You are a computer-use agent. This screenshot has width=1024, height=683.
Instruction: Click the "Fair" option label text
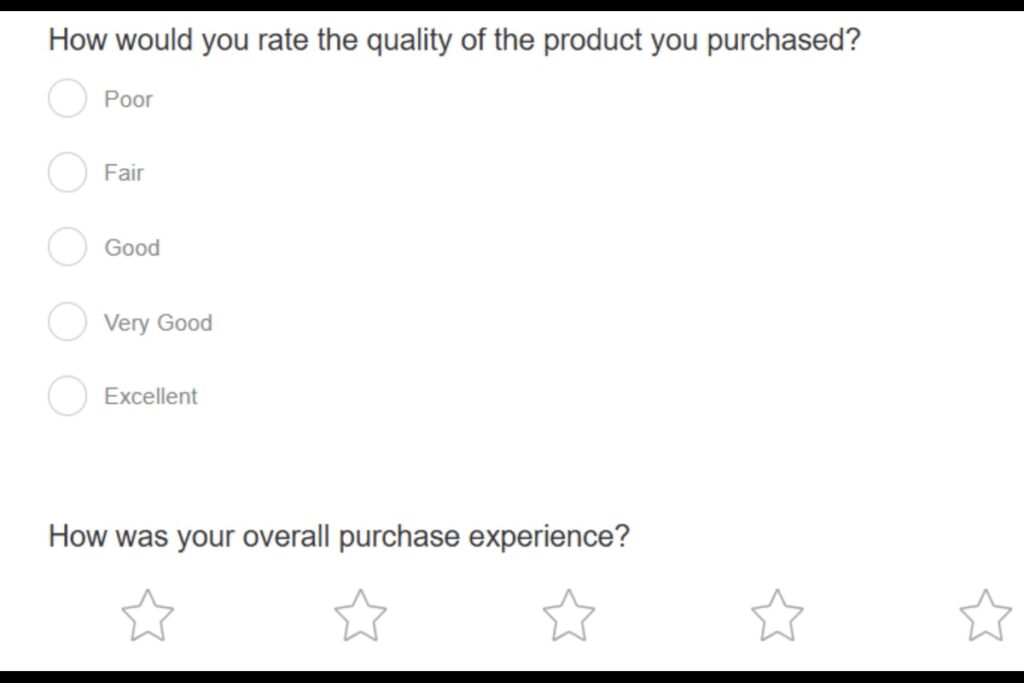124,172
